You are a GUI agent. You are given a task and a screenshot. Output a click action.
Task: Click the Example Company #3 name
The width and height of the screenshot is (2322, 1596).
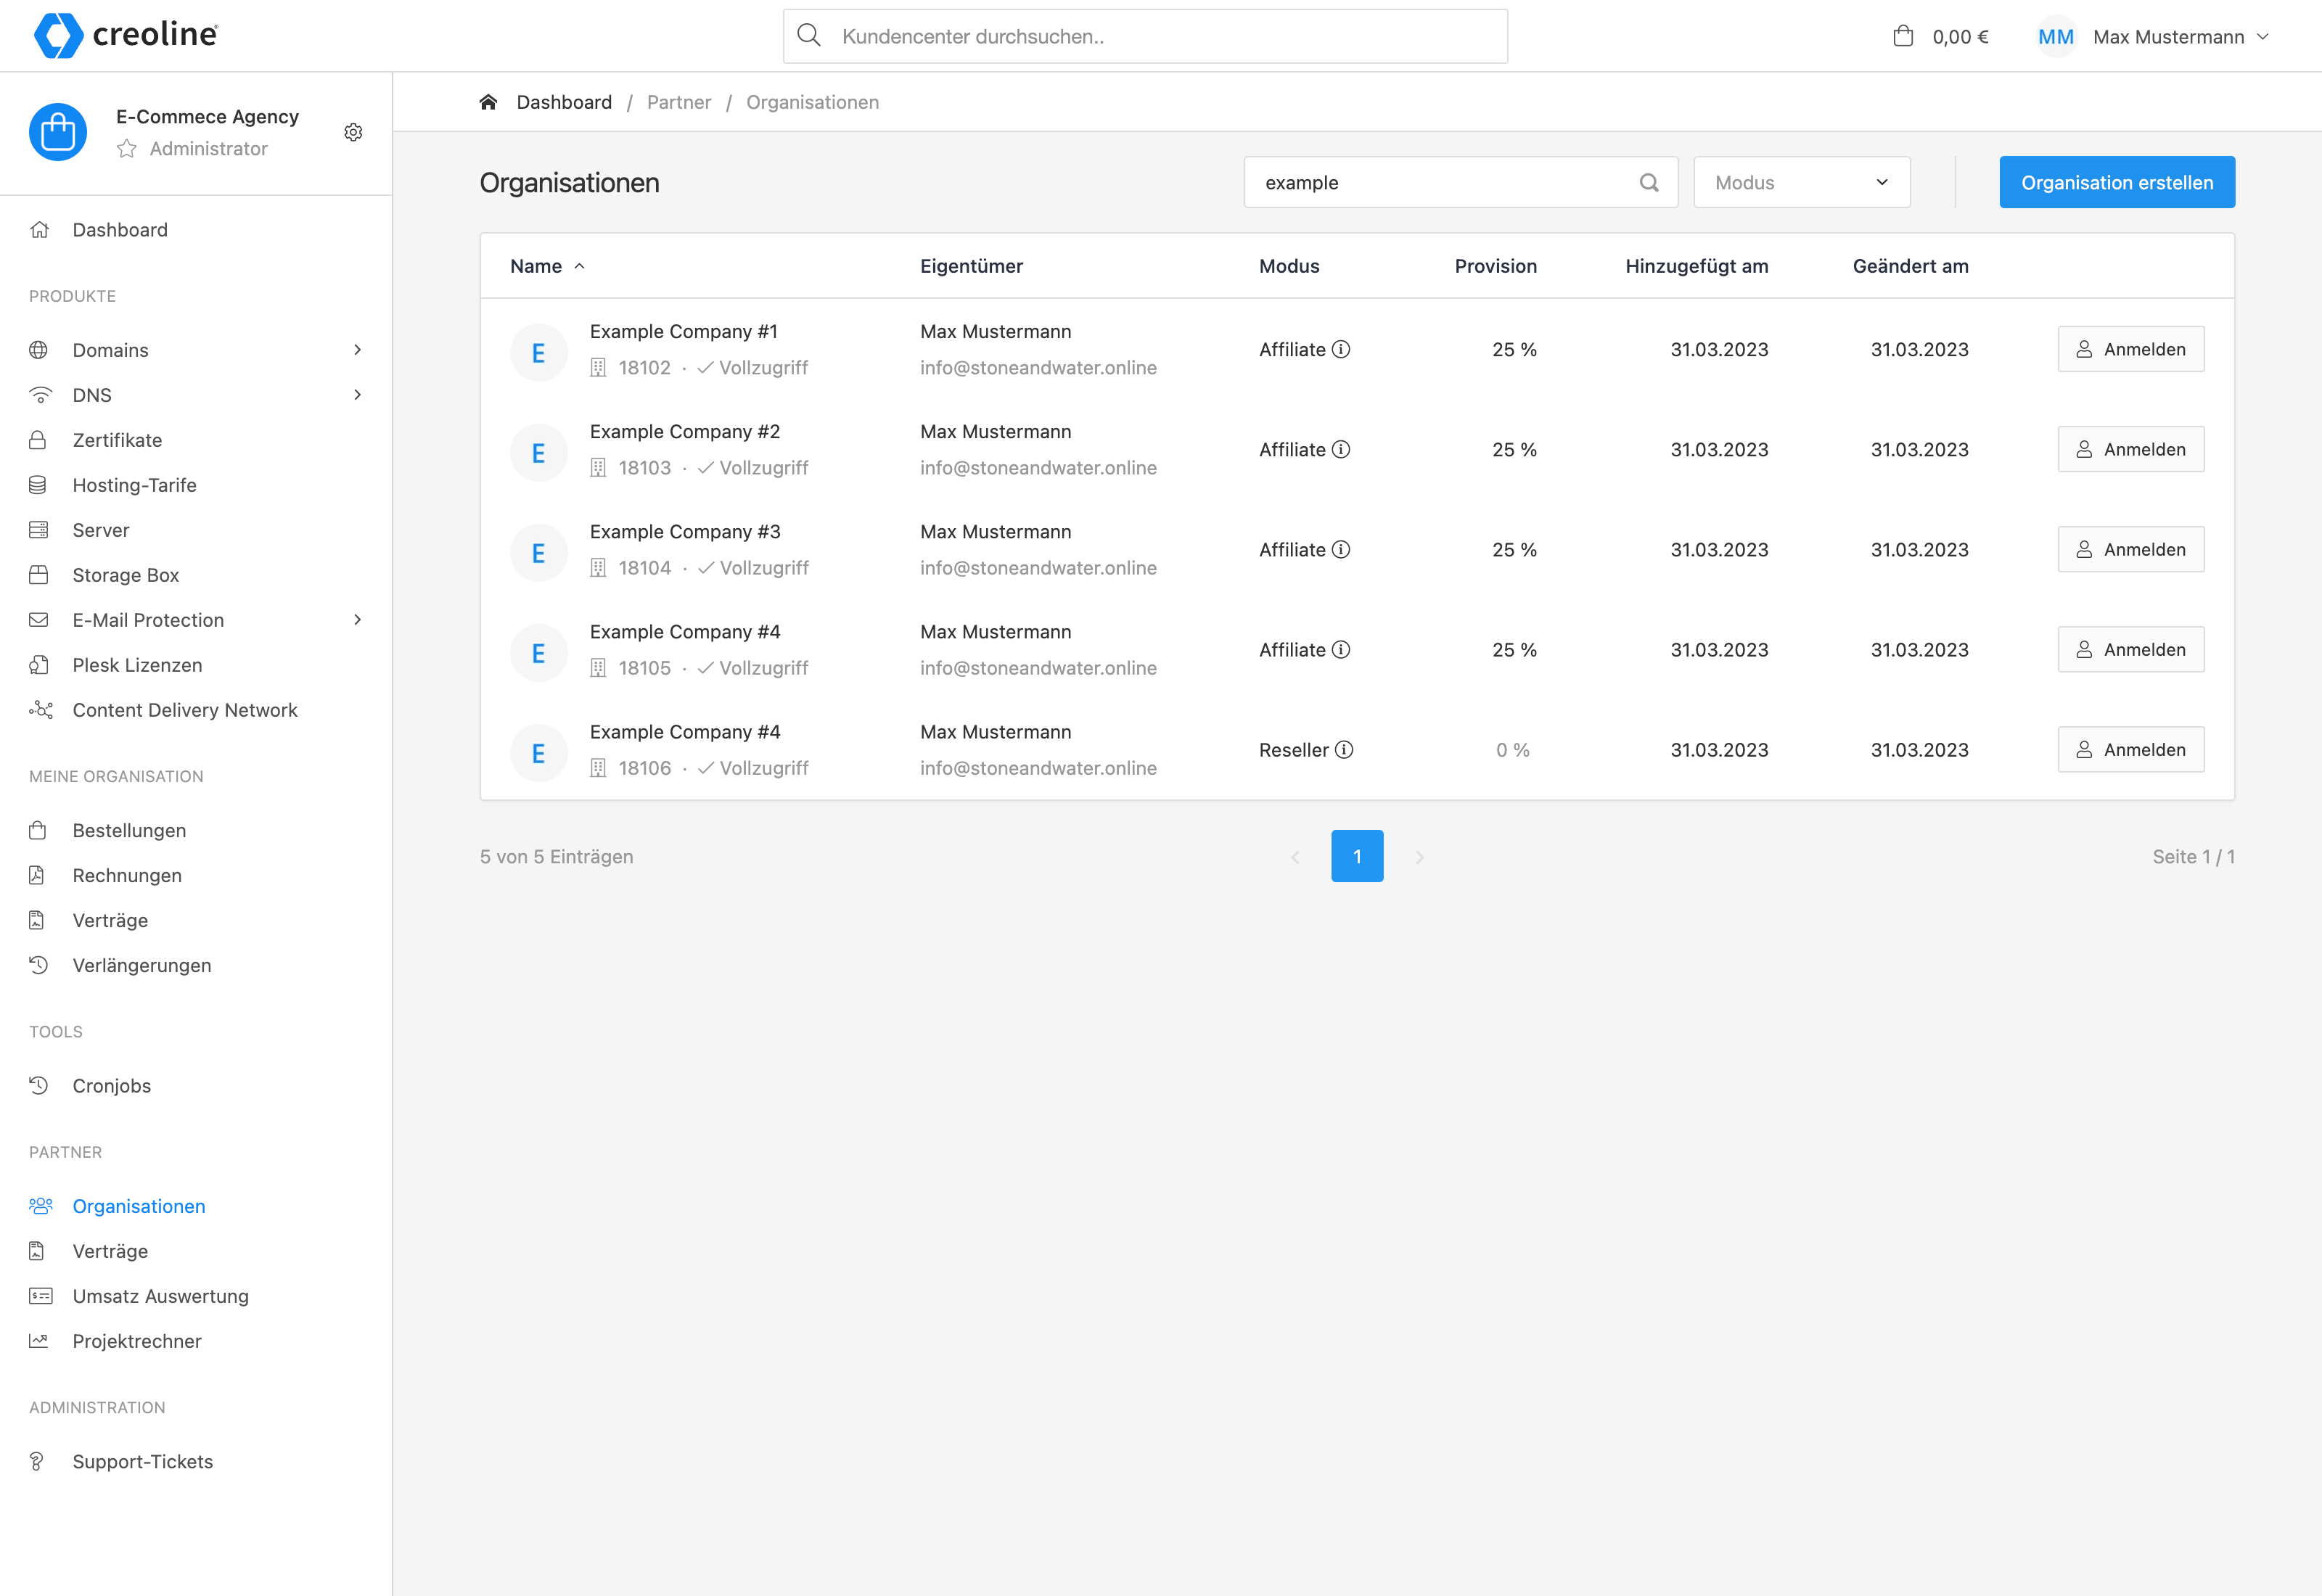point(685,532)
